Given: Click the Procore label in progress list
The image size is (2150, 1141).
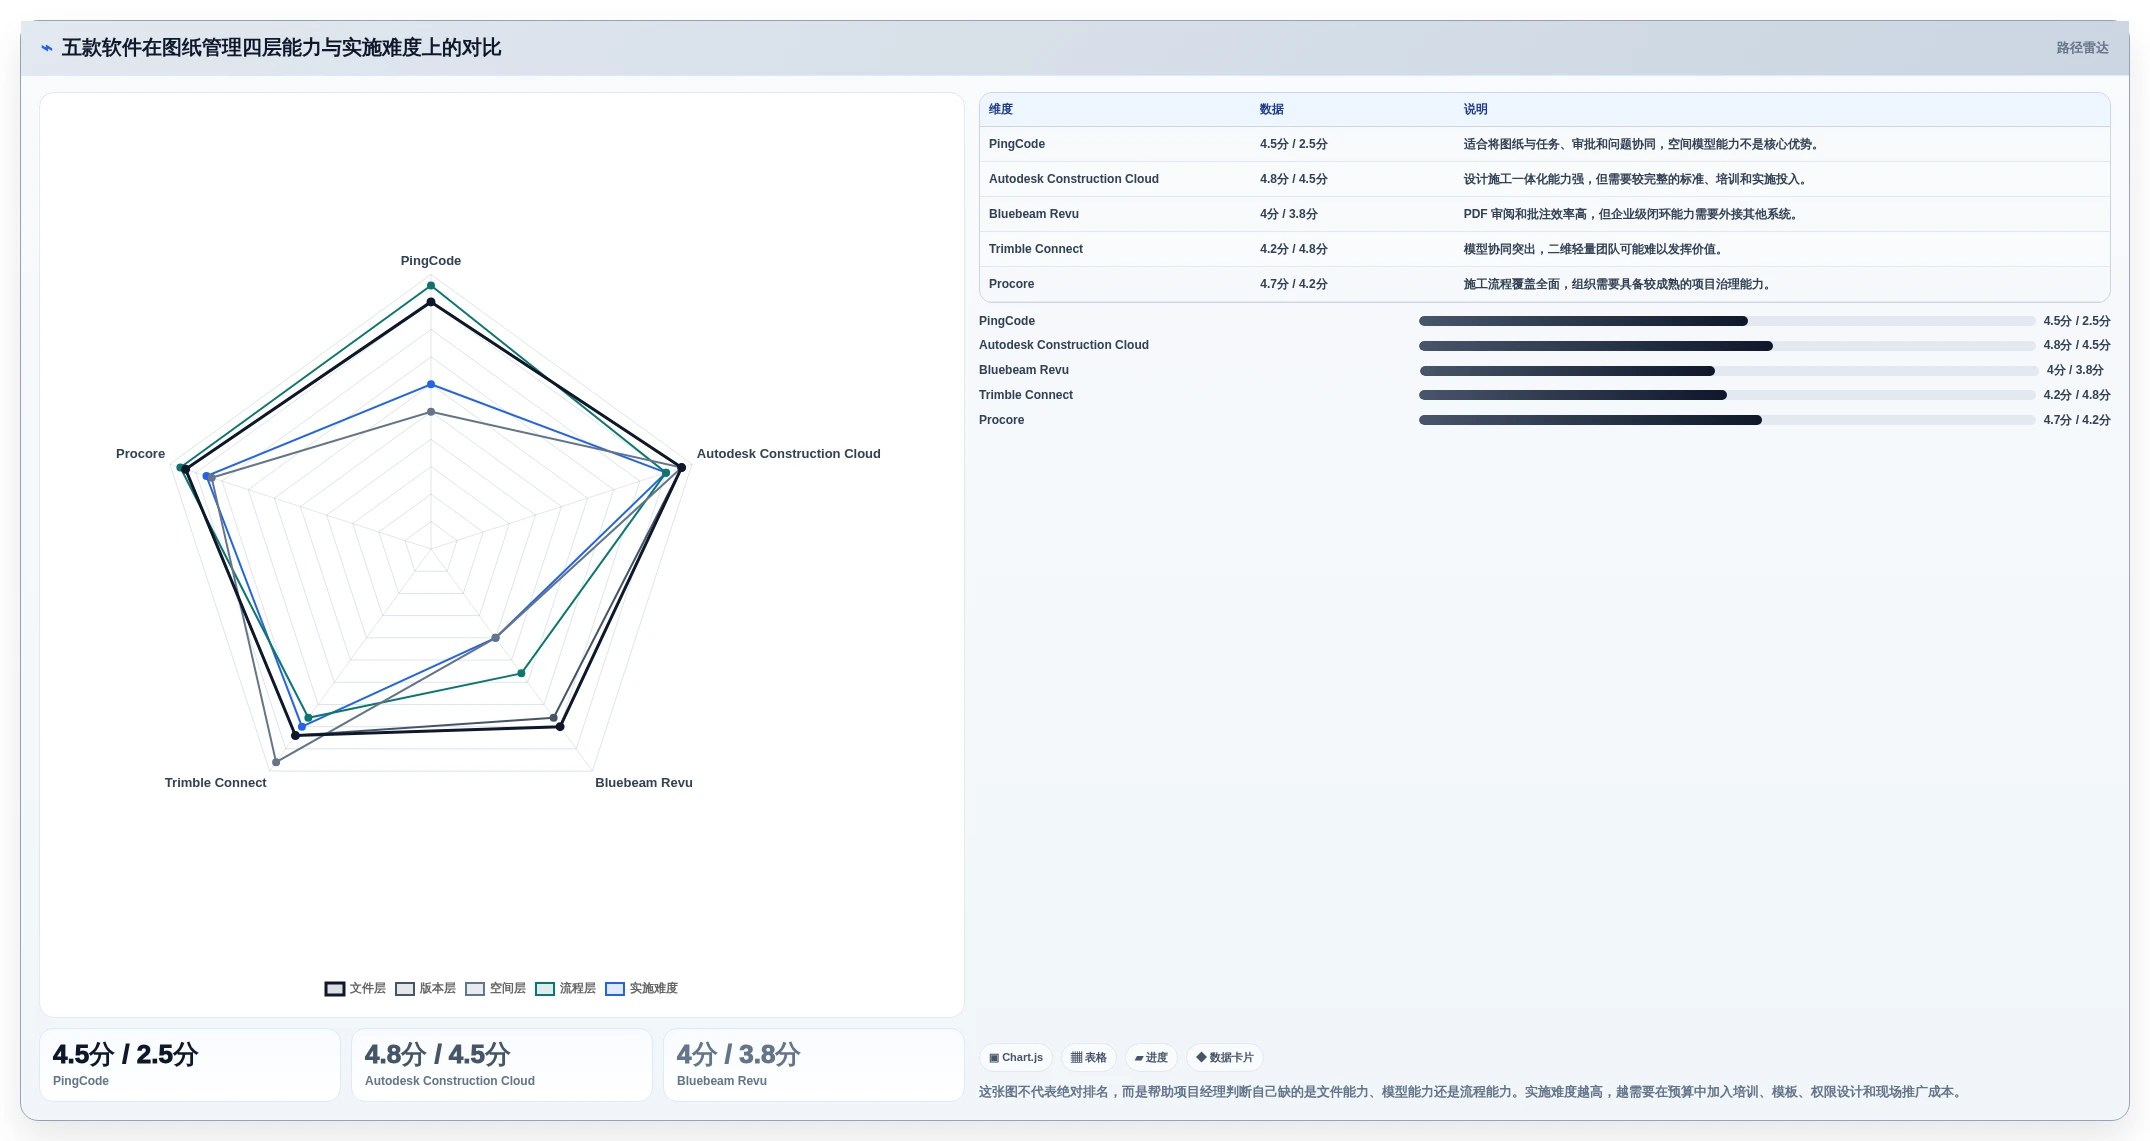Looking at the screenshot, I should (1001, 420).
